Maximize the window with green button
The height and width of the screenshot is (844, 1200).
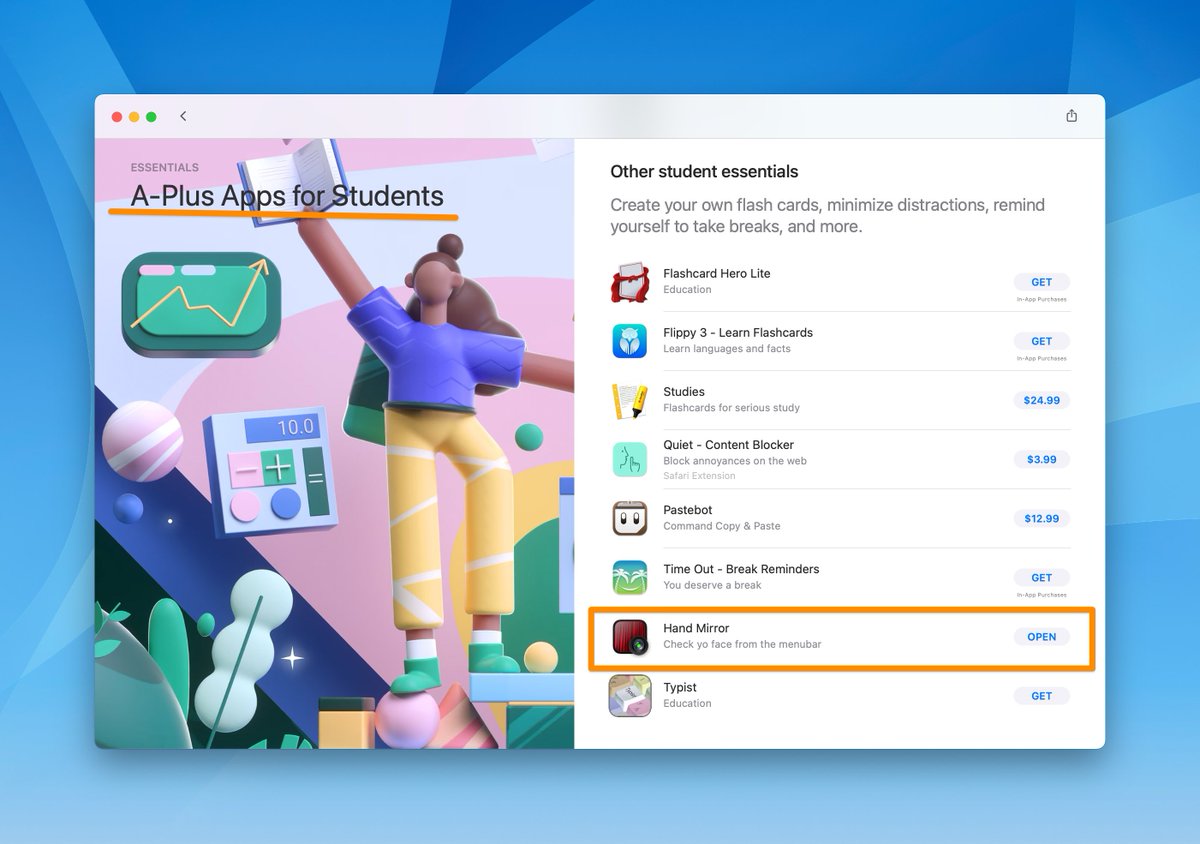(151, 117)
